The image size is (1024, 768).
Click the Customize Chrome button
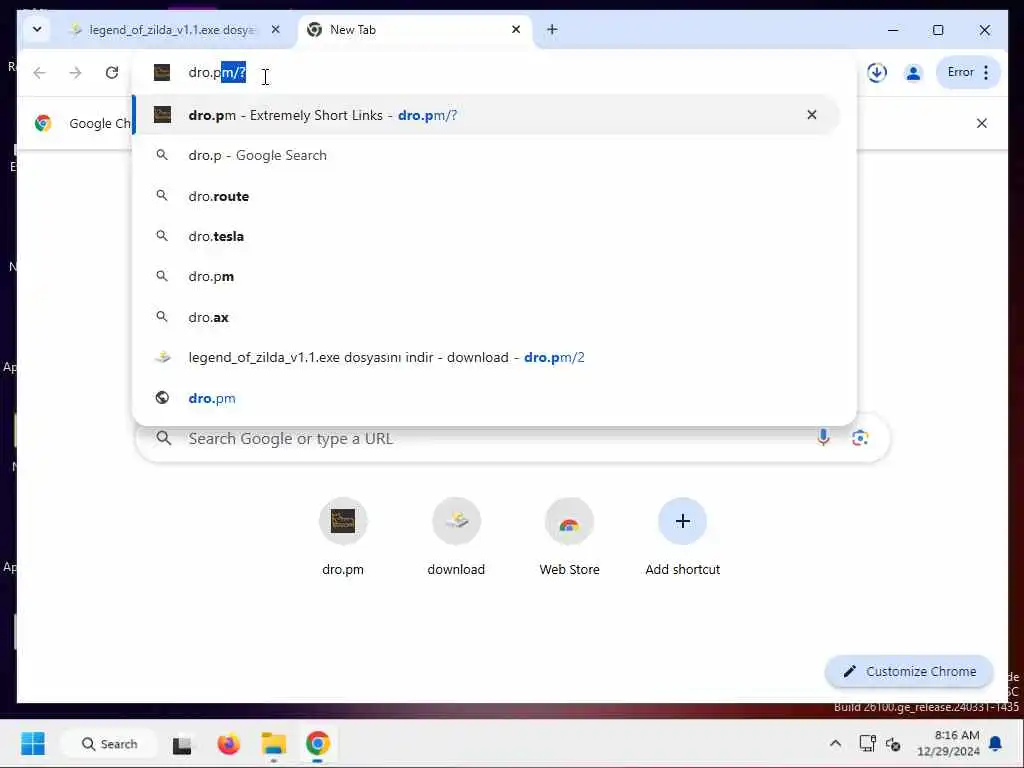point(909,671)
